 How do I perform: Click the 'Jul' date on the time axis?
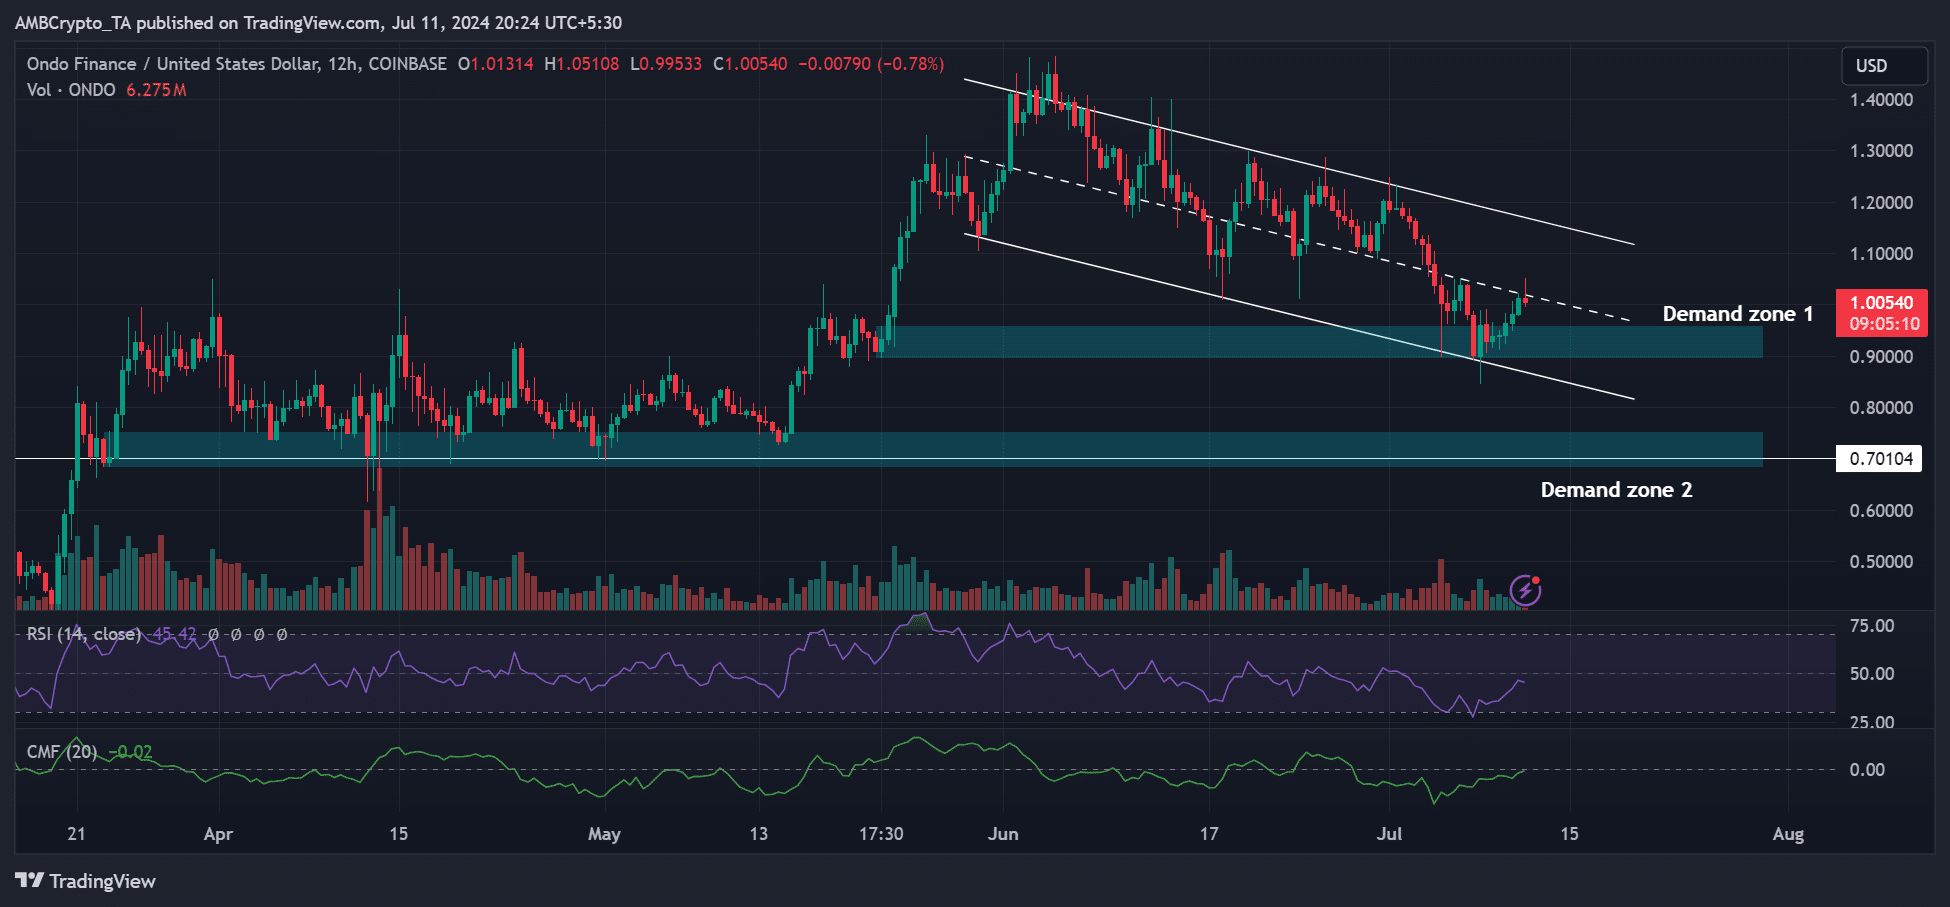tap(1389, 834)
